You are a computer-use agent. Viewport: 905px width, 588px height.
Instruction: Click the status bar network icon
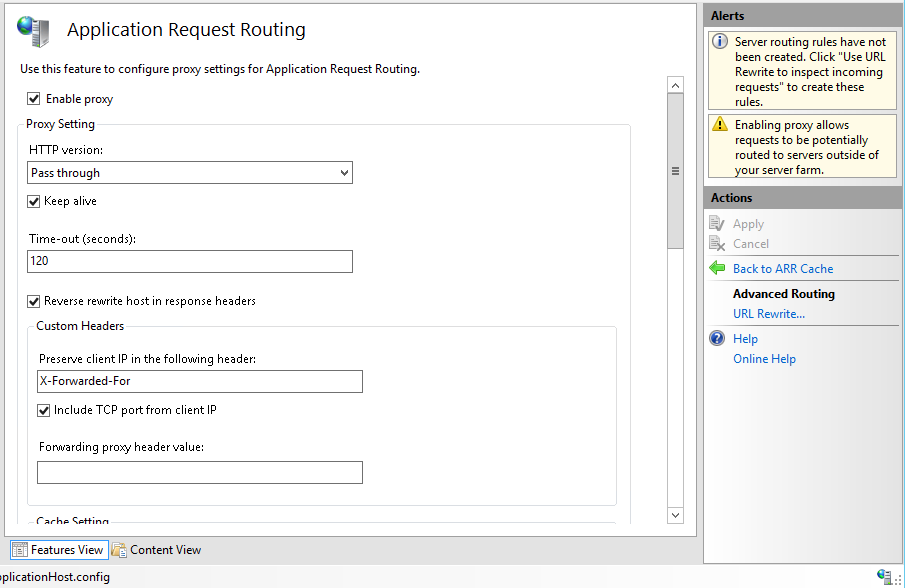pos(884,575)
